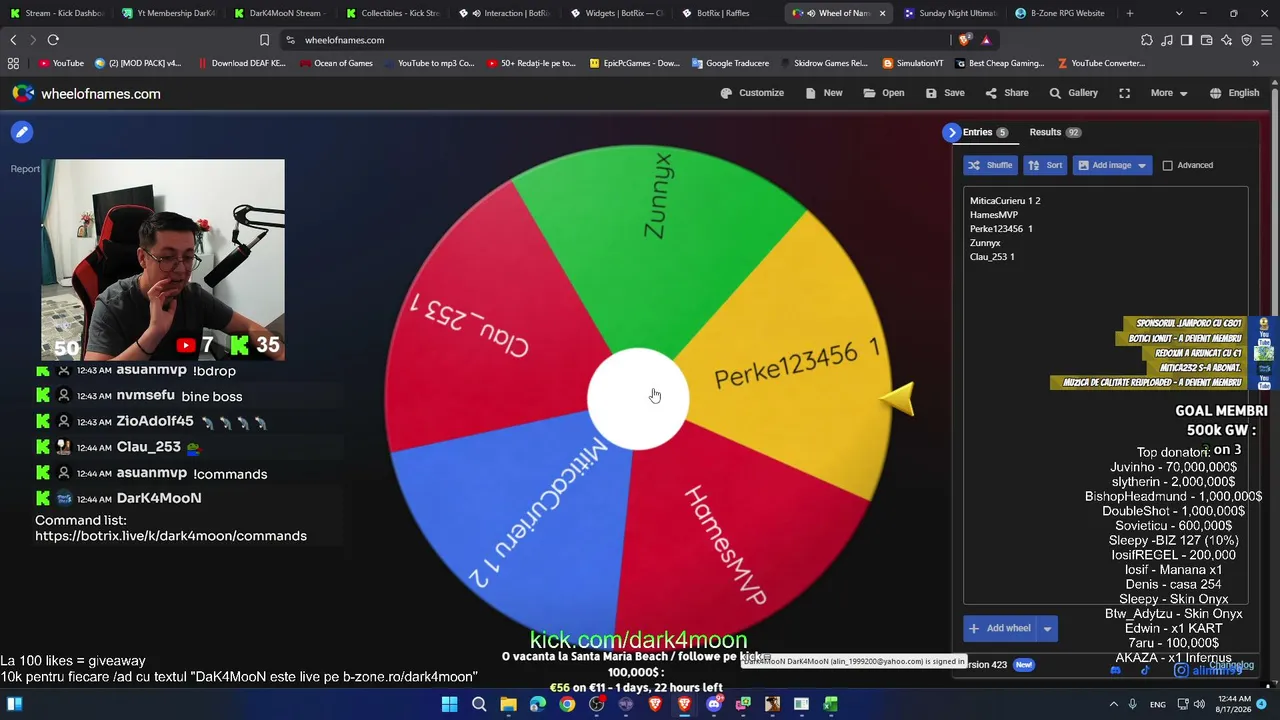
Task: Open the browser hamburger main menu
Action: tap(1266, 40)
